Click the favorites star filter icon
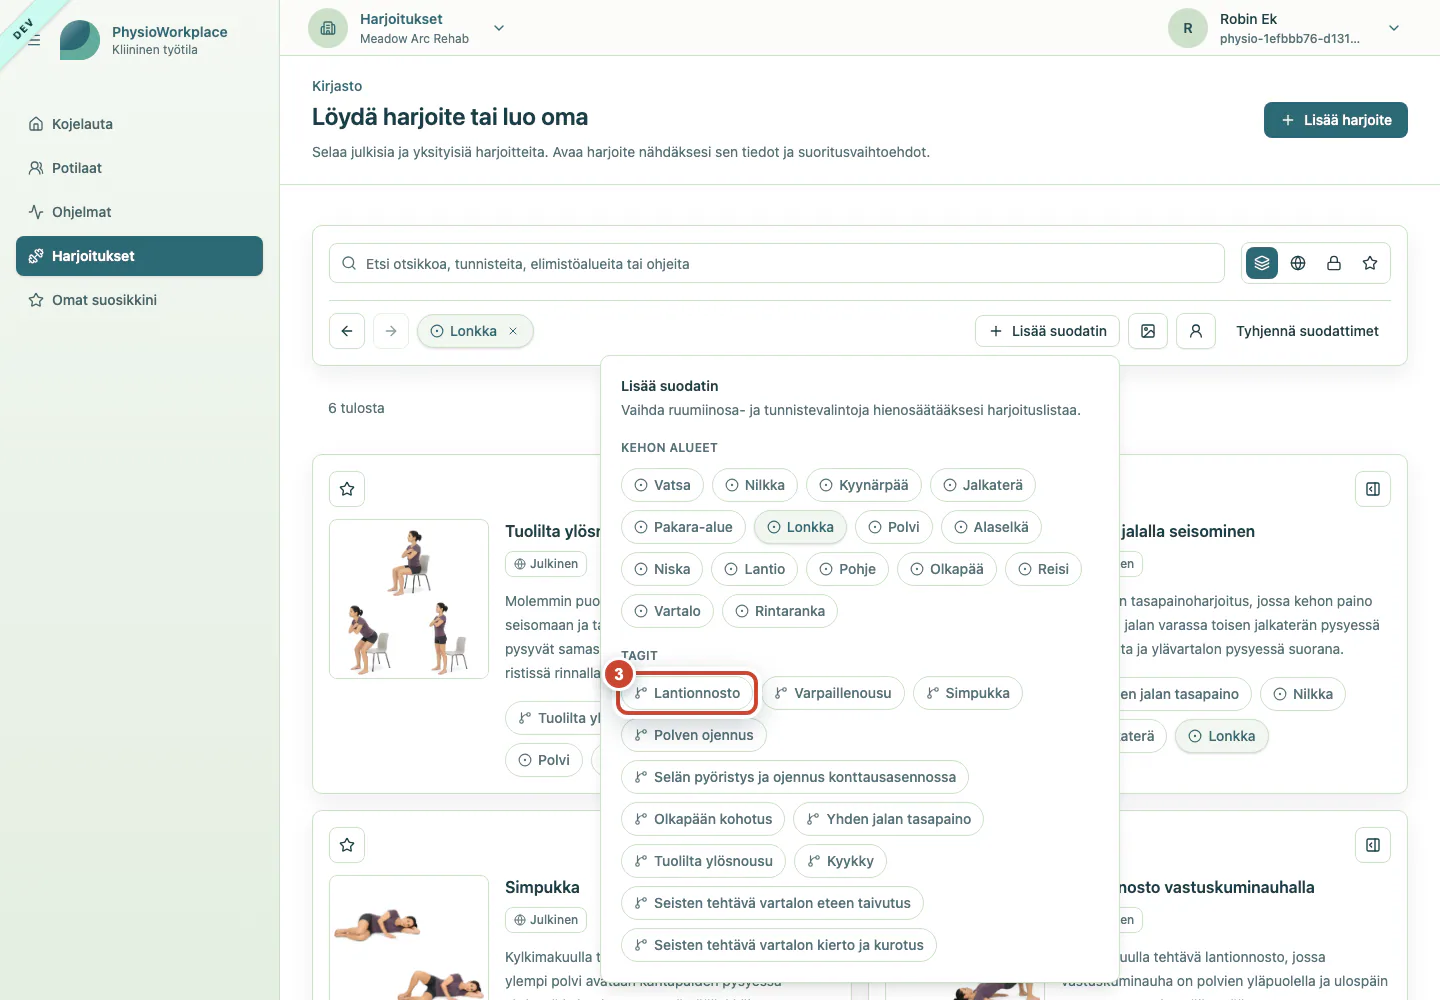 (x=1370, y=263)
